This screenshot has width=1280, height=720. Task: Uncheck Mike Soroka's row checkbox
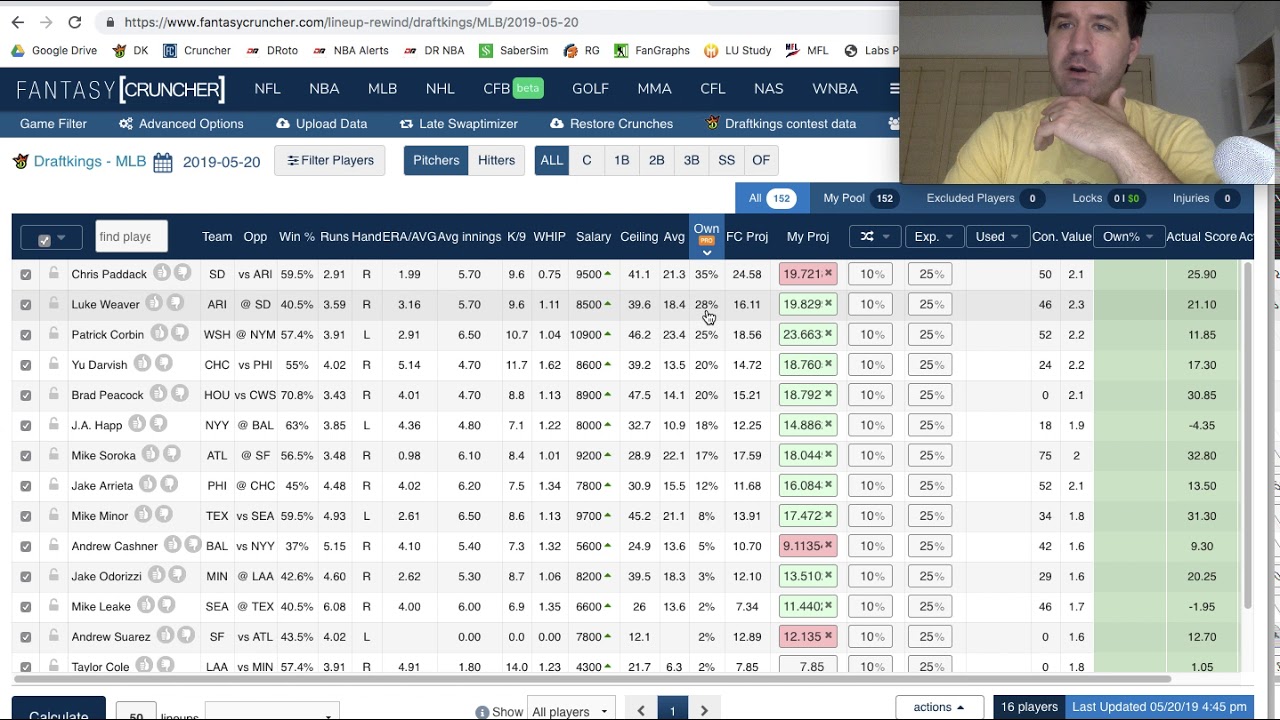coord(26,455)
